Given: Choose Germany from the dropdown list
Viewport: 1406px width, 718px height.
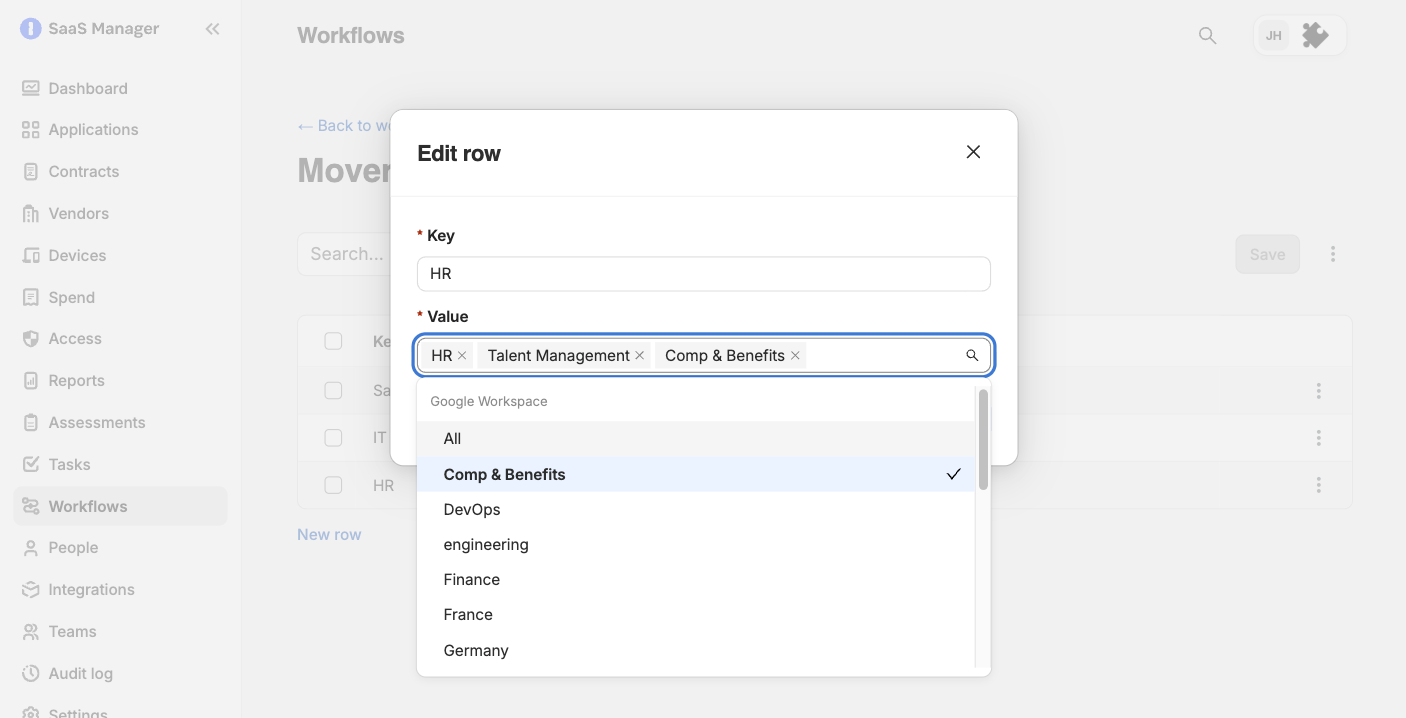Looking at the screenshot, I should click(x=696, y=651).
